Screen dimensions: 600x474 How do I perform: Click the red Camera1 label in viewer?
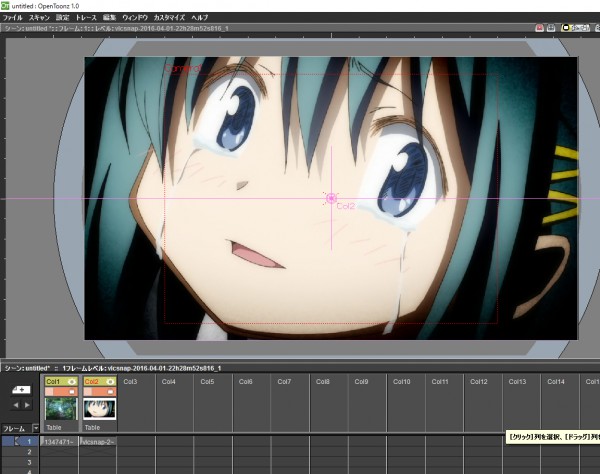click(x=183, y=68)
